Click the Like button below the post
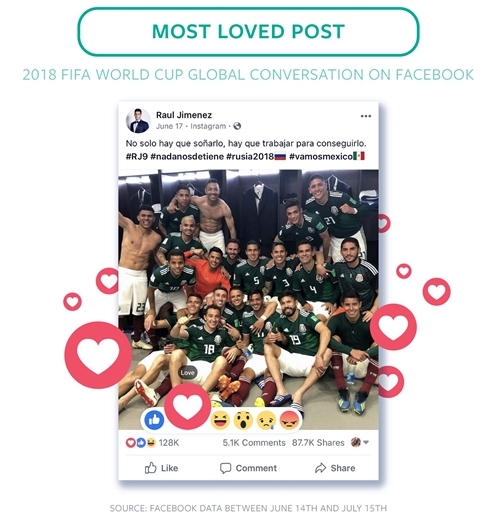Image resolution: width=500 pixels, height=519 pixels. coord(161,468)
